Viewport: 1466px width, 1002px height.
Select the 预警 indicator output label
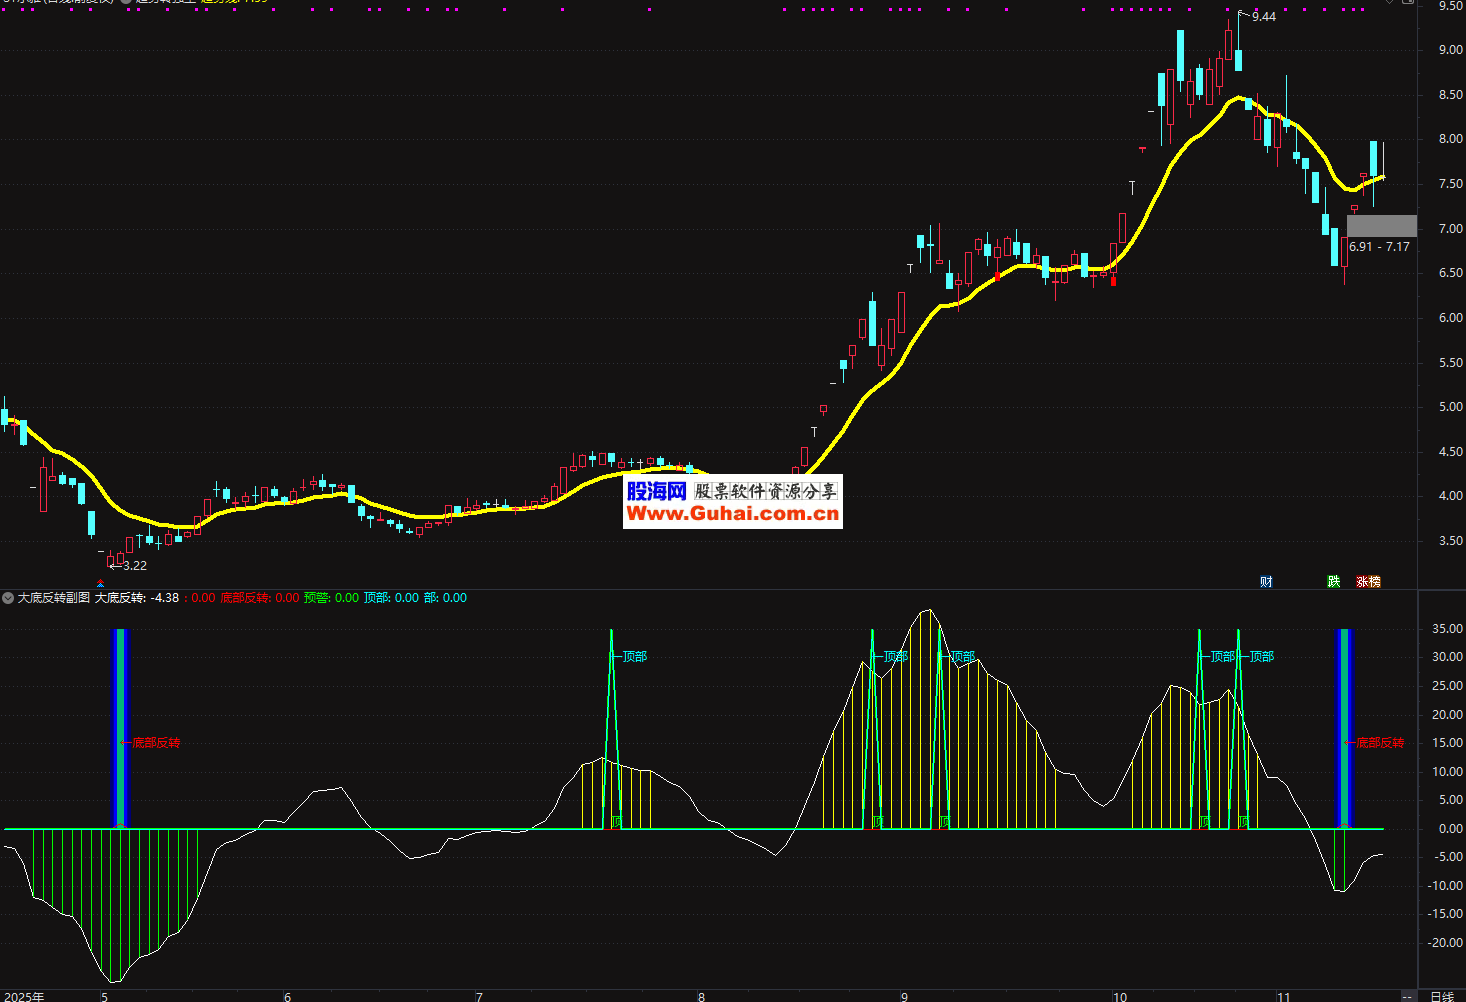316,598
